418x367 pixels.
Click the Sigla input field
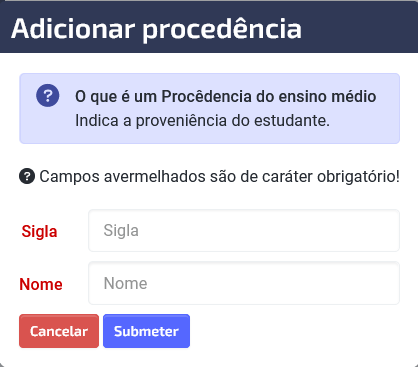pos(244,230)
